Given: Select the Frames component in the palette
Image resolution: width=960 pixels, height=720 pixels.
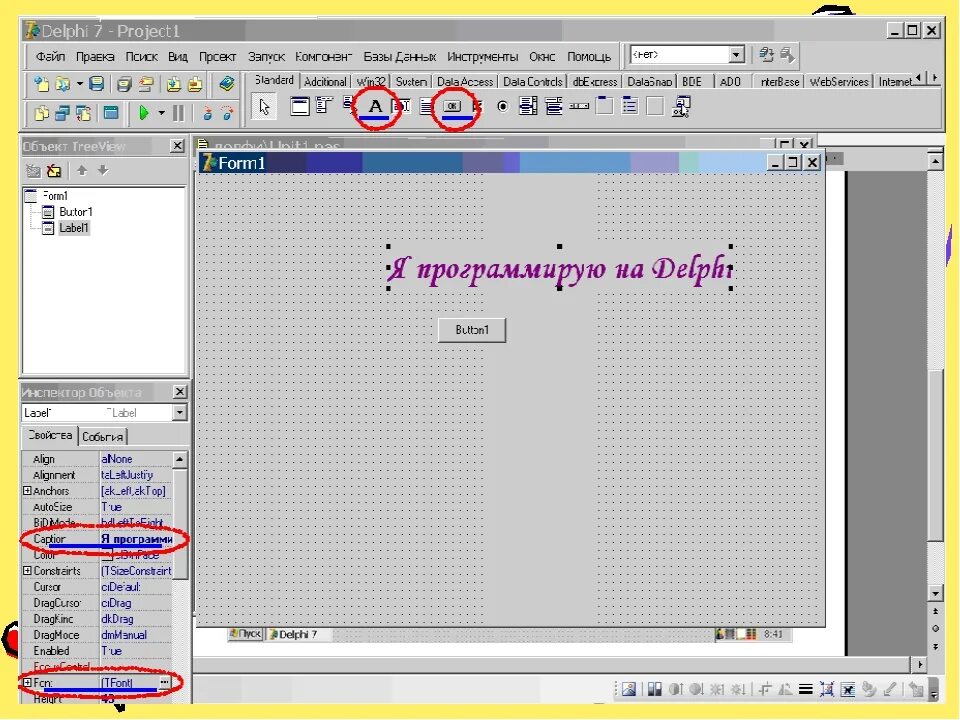Looking at the screenshot, I should coord(300,107).
